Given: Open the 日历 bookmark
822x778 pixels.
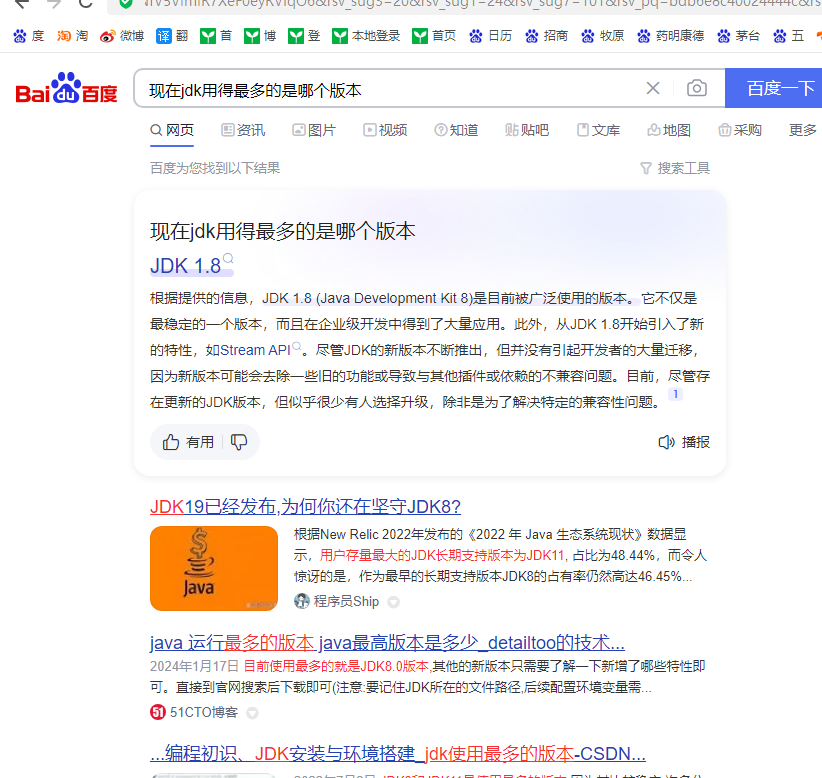Looking at the screenshot, I should click(x=490, y=36).
